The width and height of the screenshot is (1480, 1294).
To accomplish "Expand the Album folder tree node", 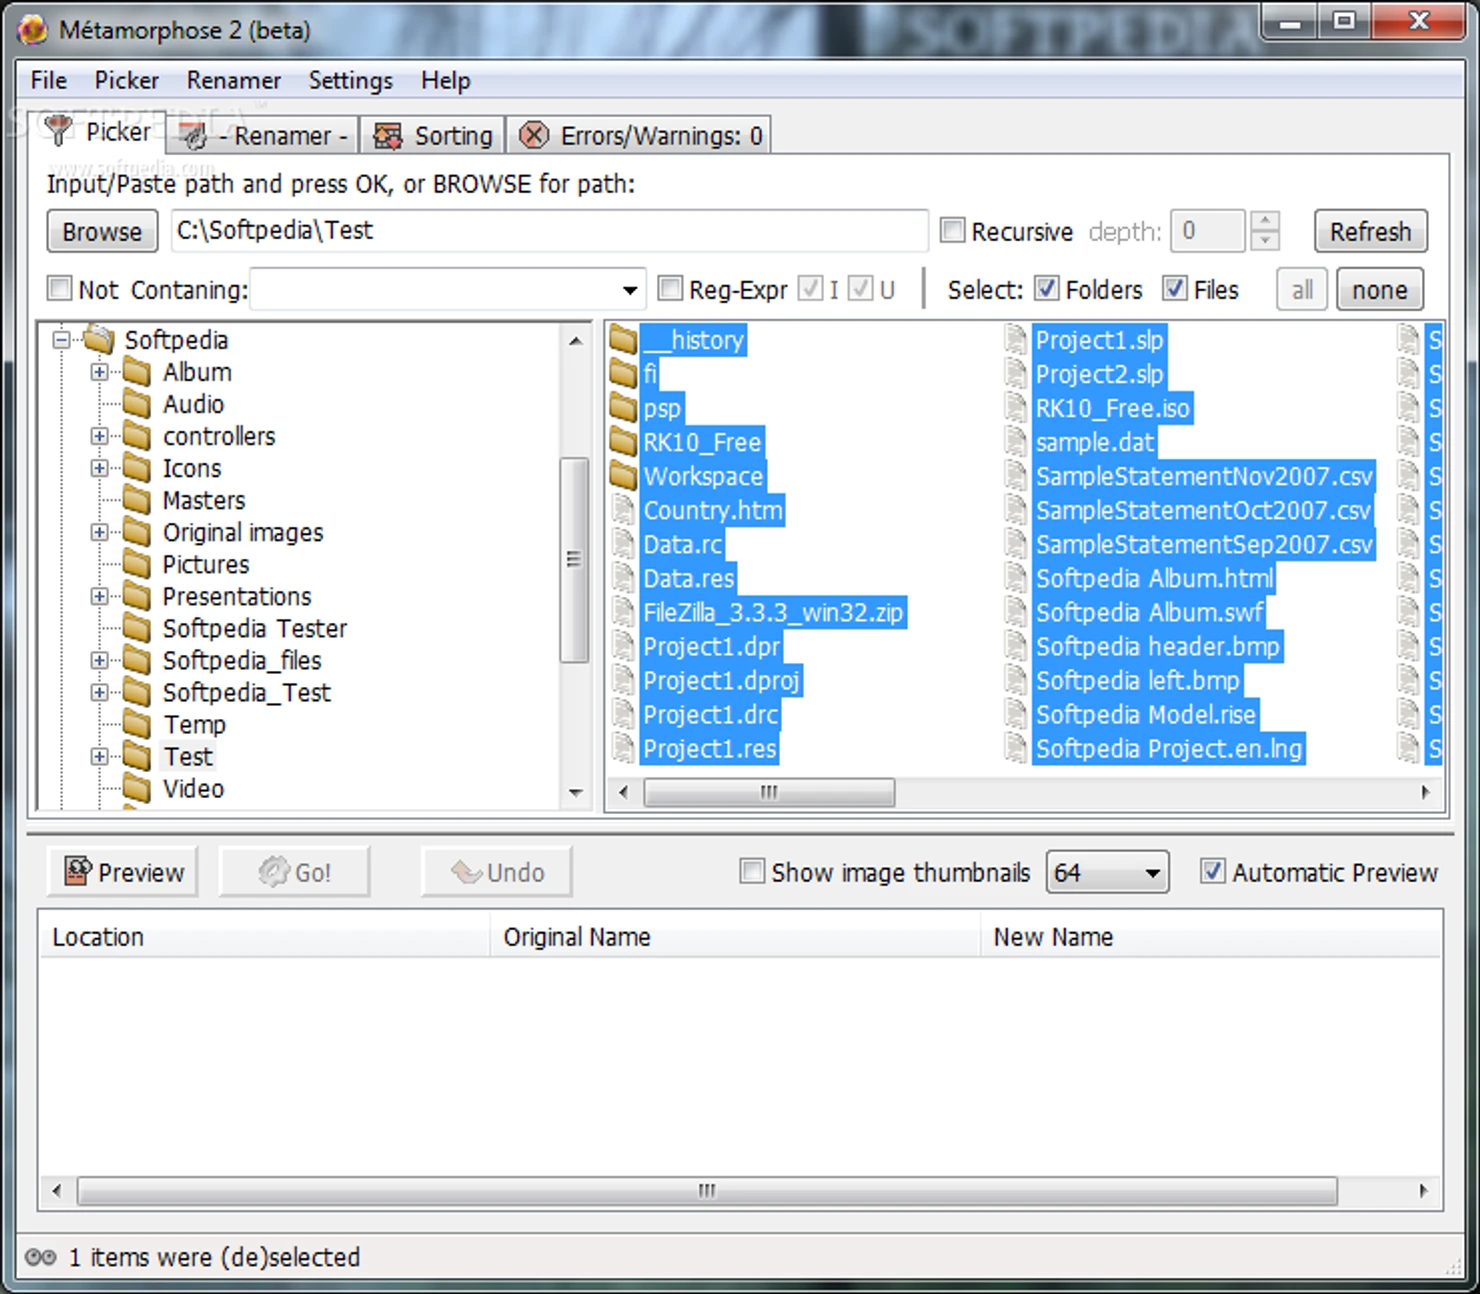I will [x=99, y=372].
